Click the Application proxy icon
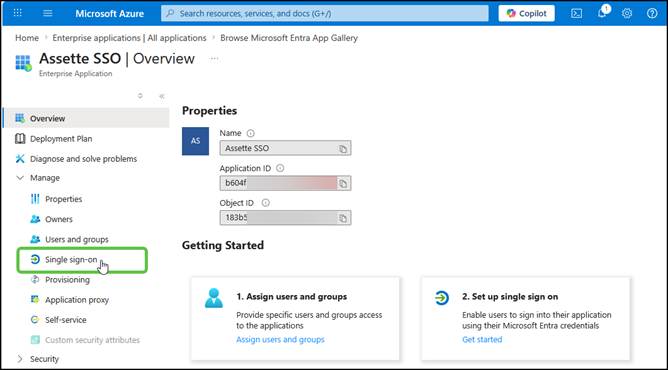The image size is (668, 370). pyautogui.click(x=35, y=299)
